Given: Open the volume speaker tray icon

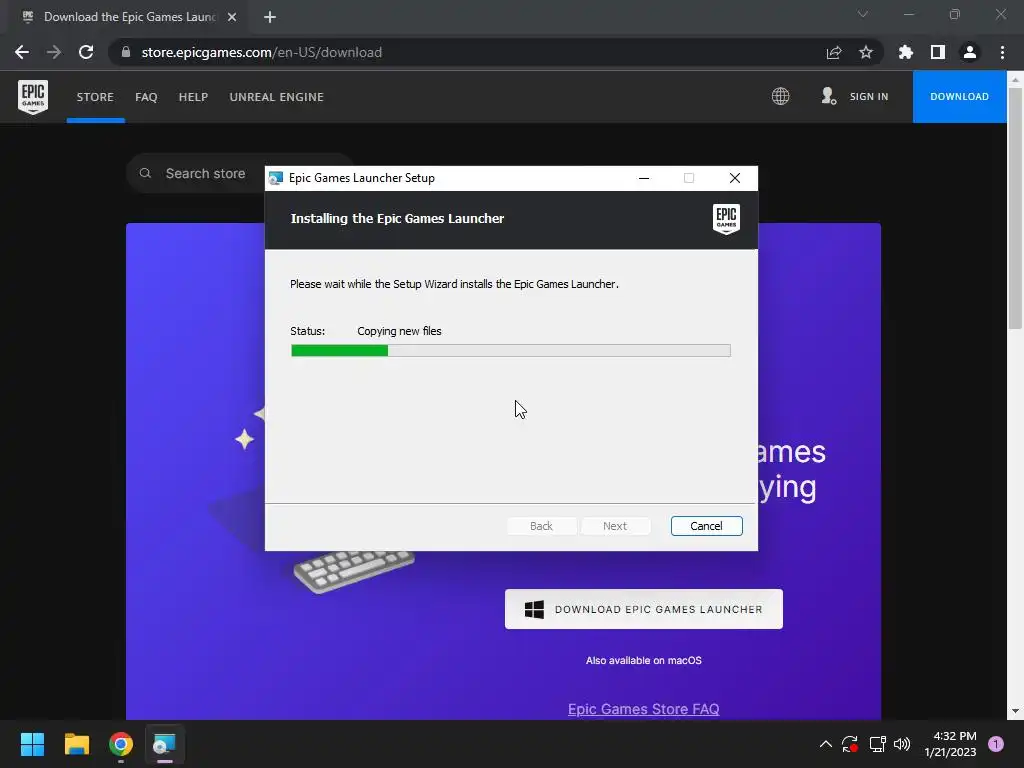Looking at the screenshot, I should click(x=902, y=744).
